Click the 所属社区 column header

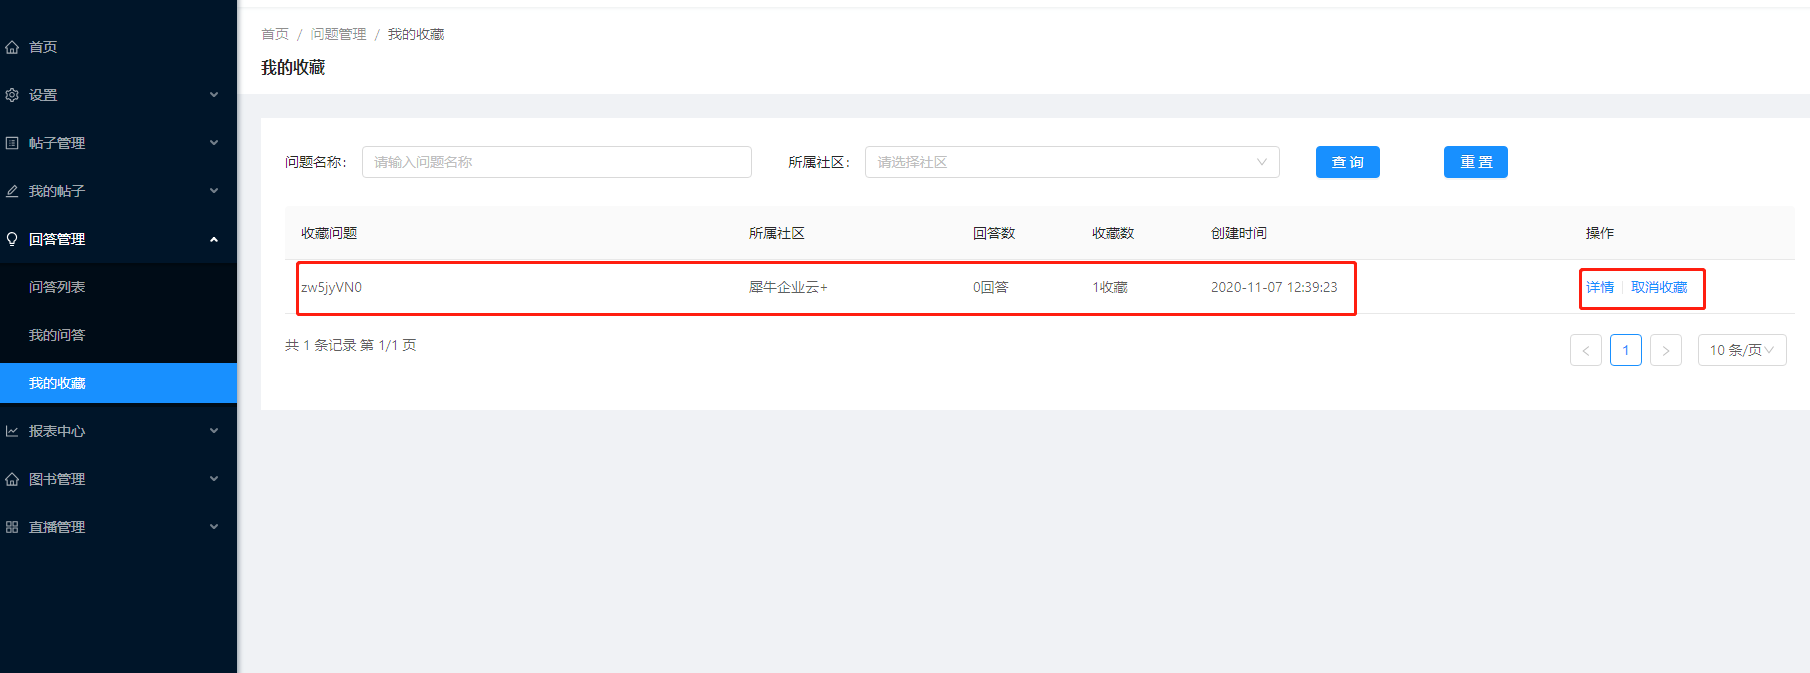pos(777,233)
